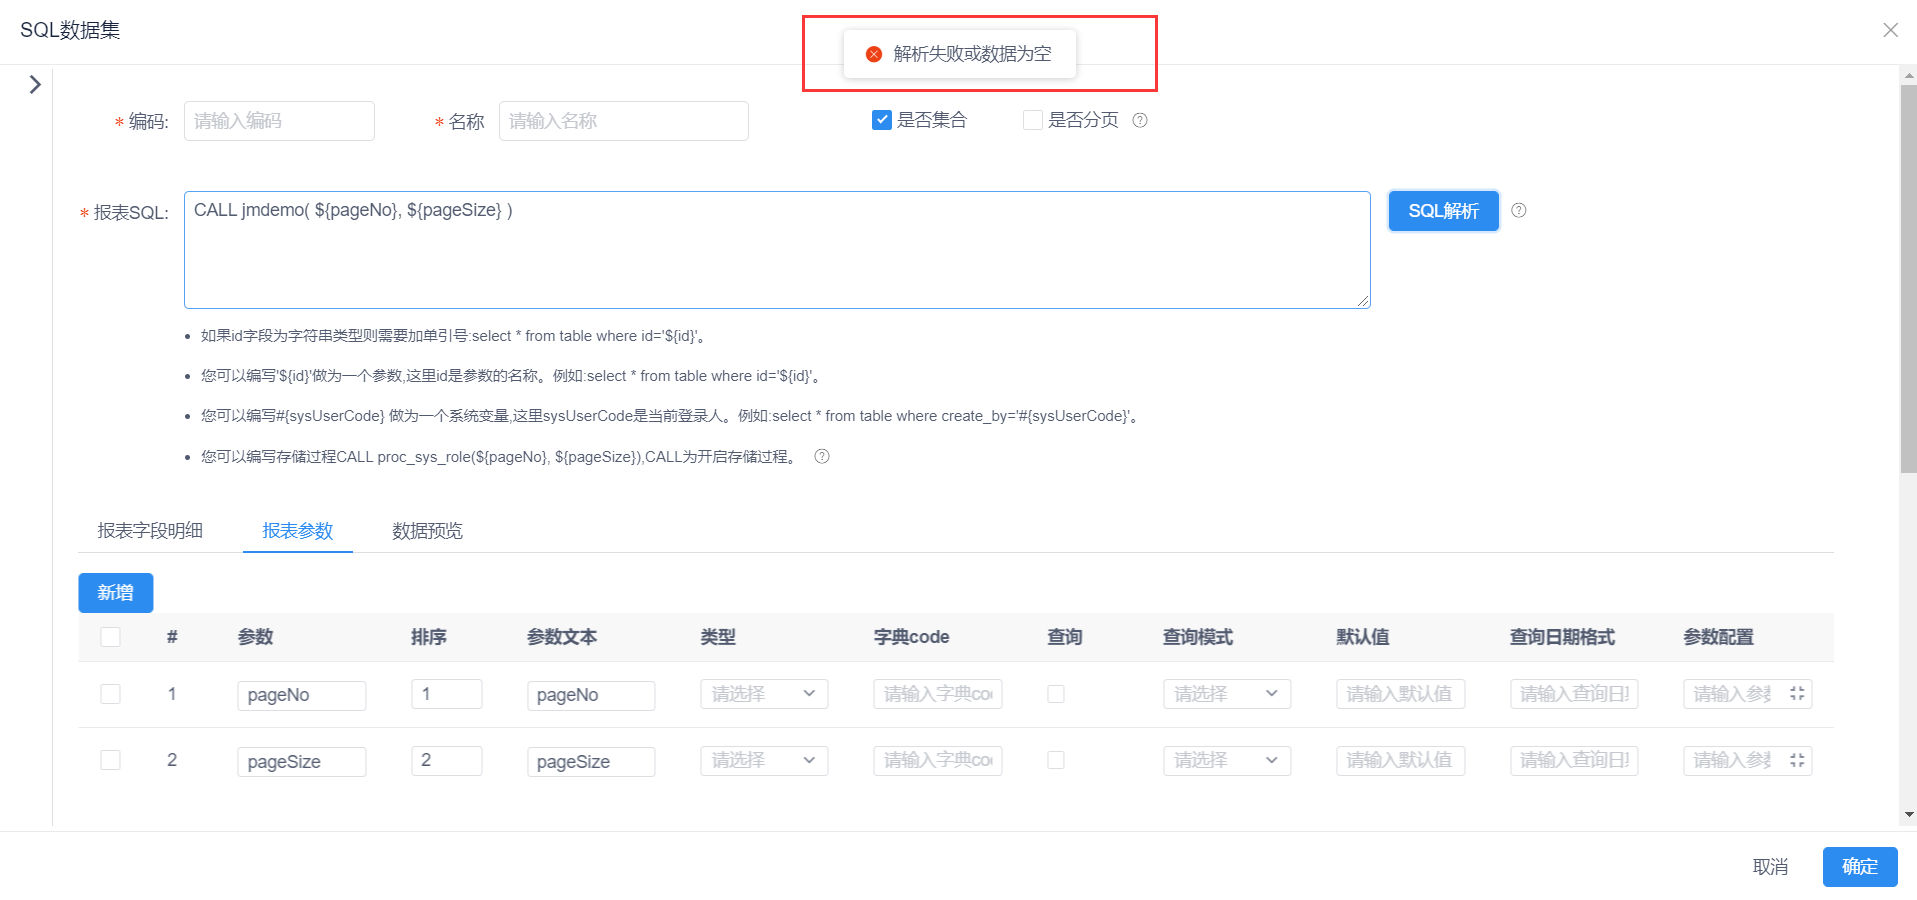Switch to the 数据预览 tab
The width and height of the screenshot is (1917, 900).
[428, 531]
